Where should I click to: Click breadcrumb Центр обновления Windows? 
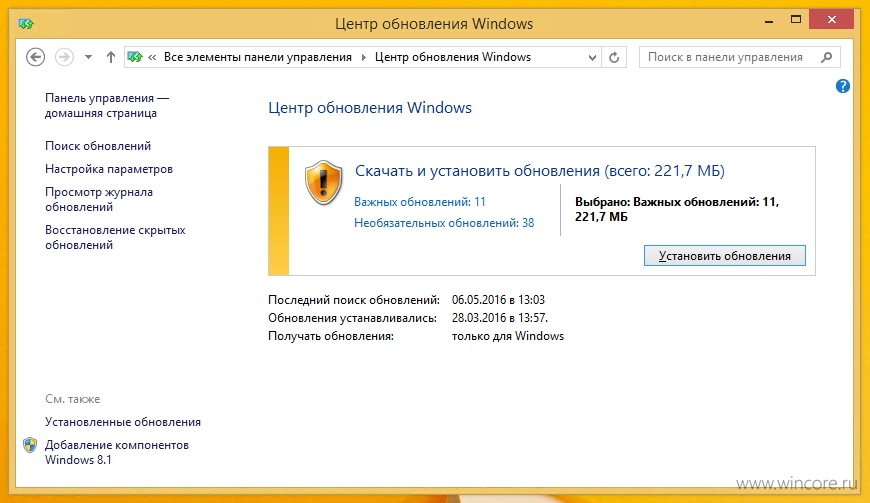(x=453, y=57)
